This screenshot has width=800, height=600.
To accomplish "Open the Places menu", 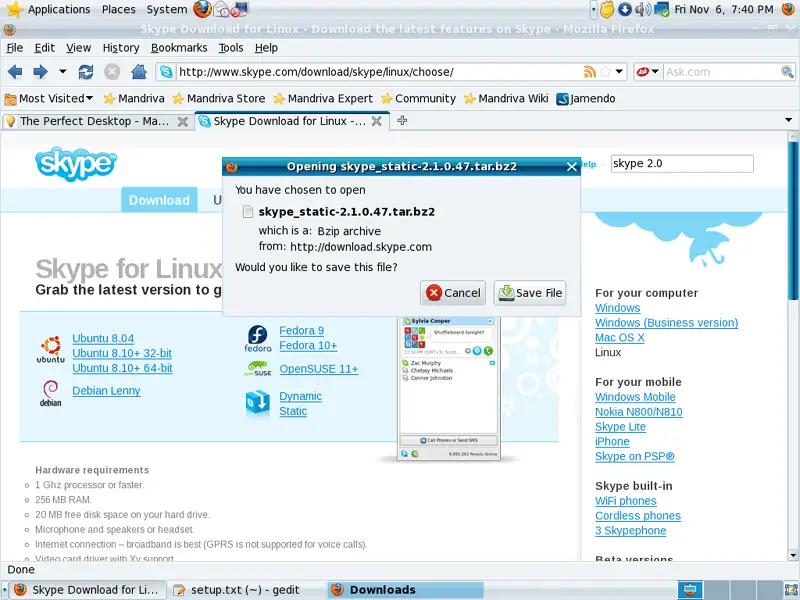I will (118, 9).
